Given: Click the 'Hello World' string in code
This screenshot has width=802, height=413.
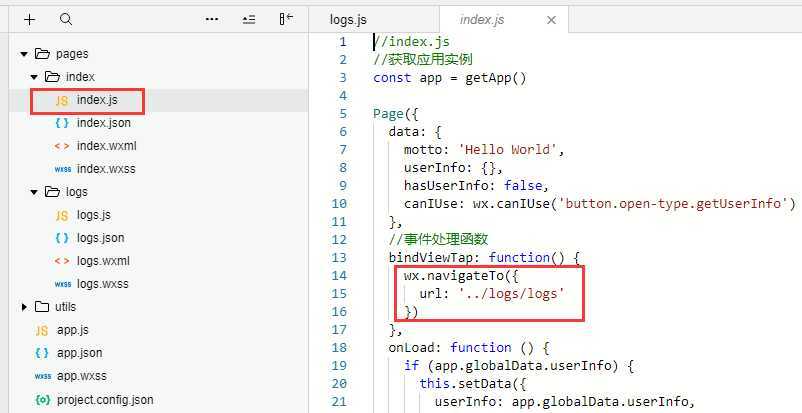Looking at the screenshot, I should coord(508,149).
